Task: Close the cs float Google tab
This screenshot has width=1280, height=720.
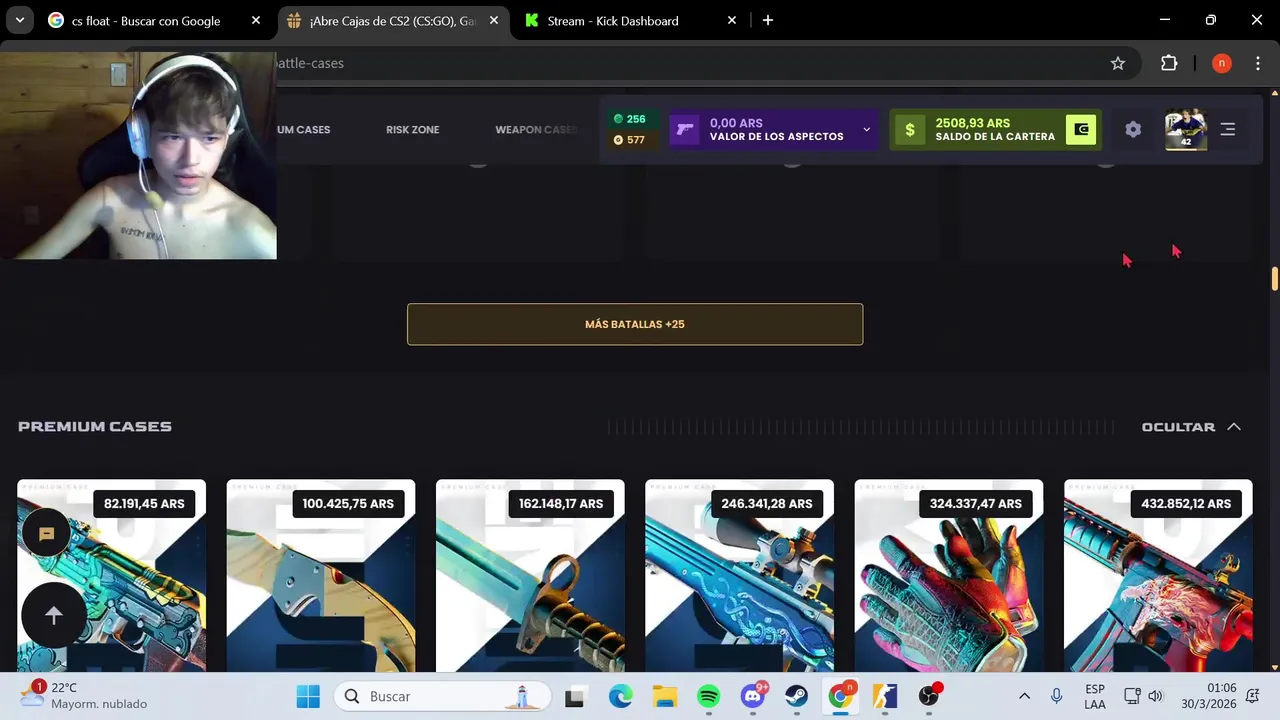Action: point(256,20)
